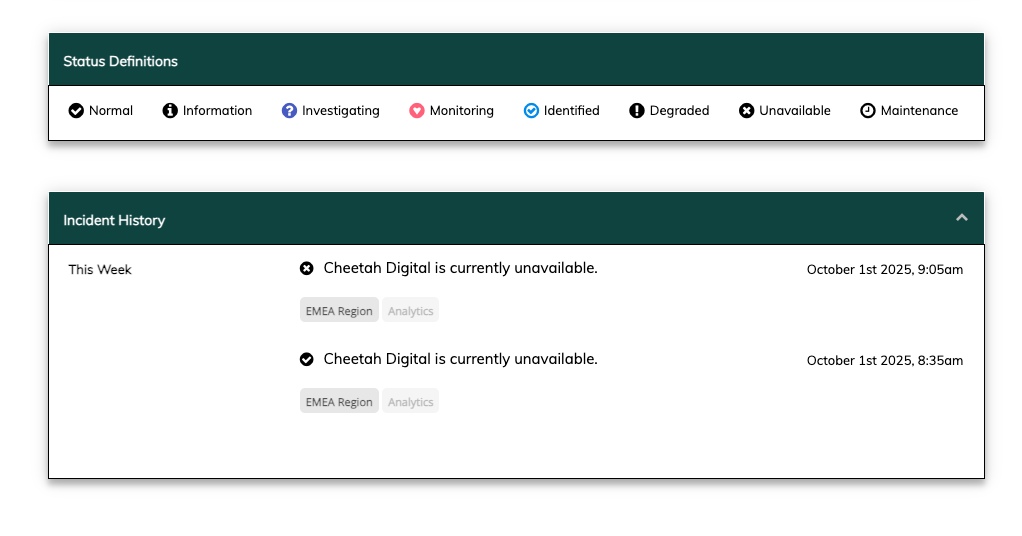Image resolution: width=1022 pixels, height=536 pixels.
Task: Click the Investigating question mark icon
Action: click(x=289, y=111)
